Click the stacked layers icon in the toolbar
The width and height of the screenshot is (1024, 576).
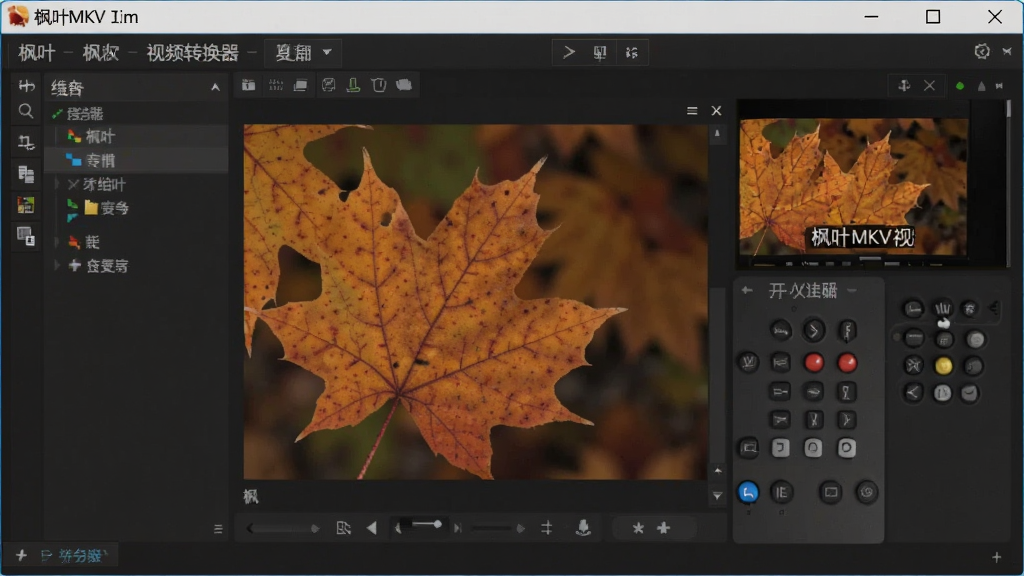(x=300, y=85)
